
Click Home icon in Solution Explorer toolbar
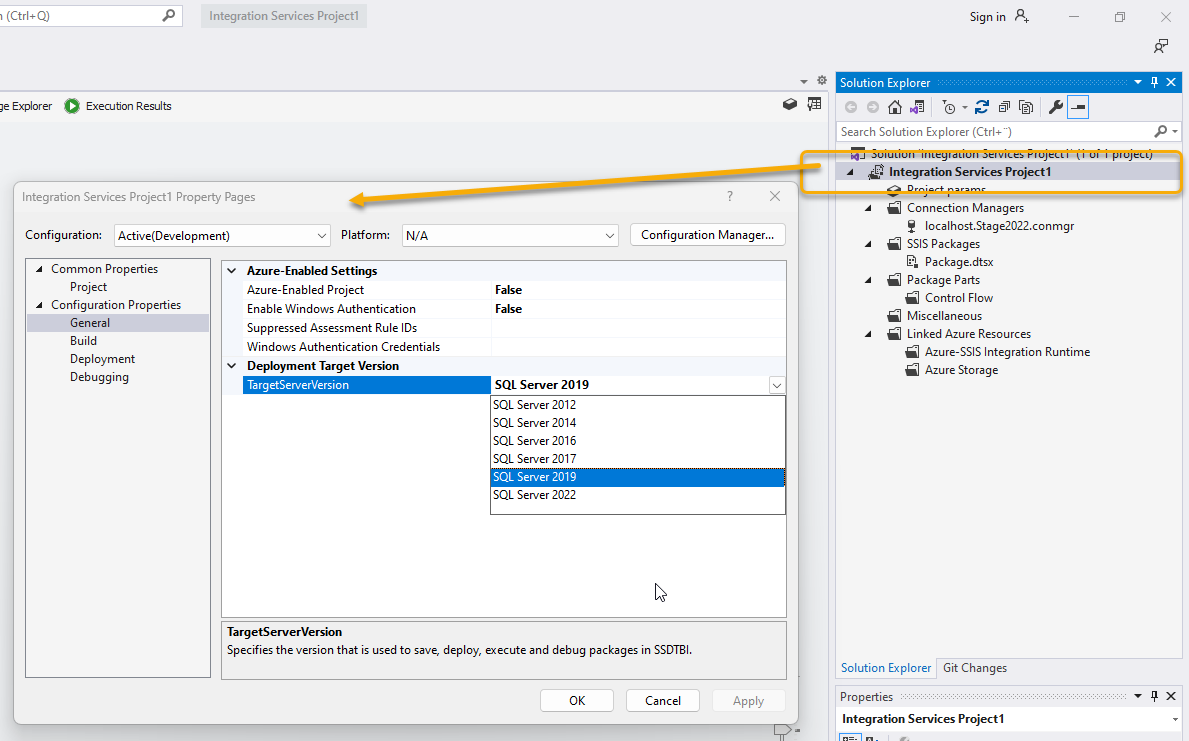(895, 108)
